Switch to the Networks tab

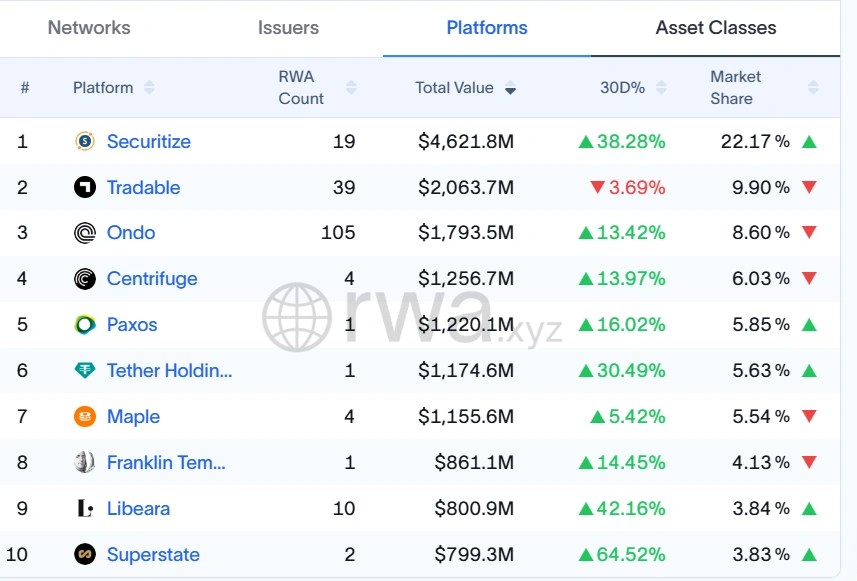88,29
